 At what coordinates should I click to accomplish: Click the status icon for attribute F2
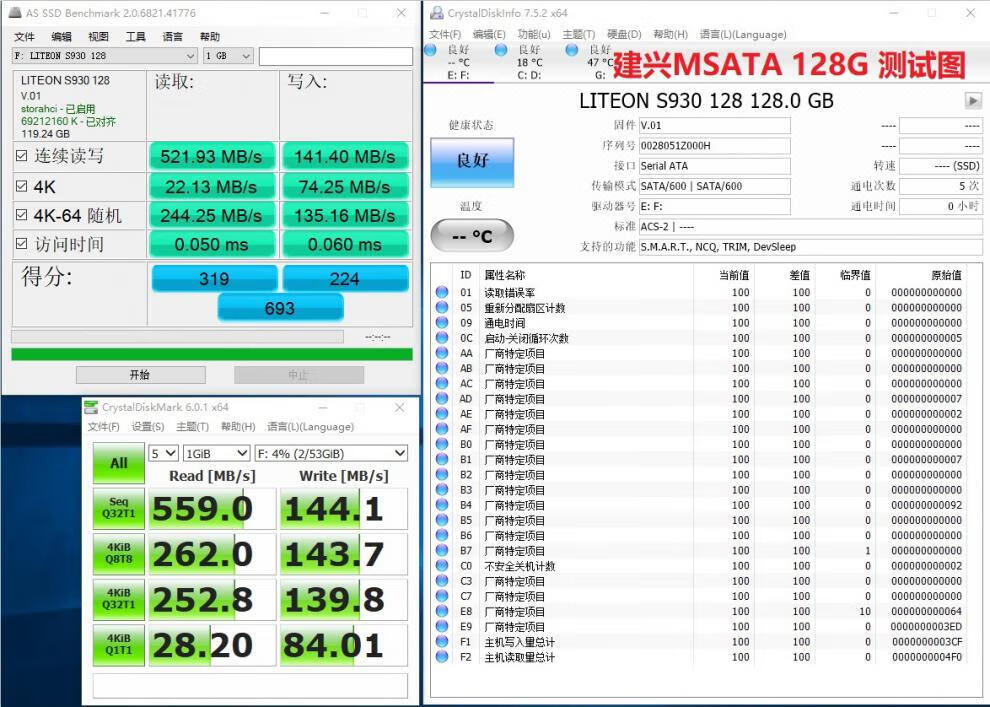point(442,657)
